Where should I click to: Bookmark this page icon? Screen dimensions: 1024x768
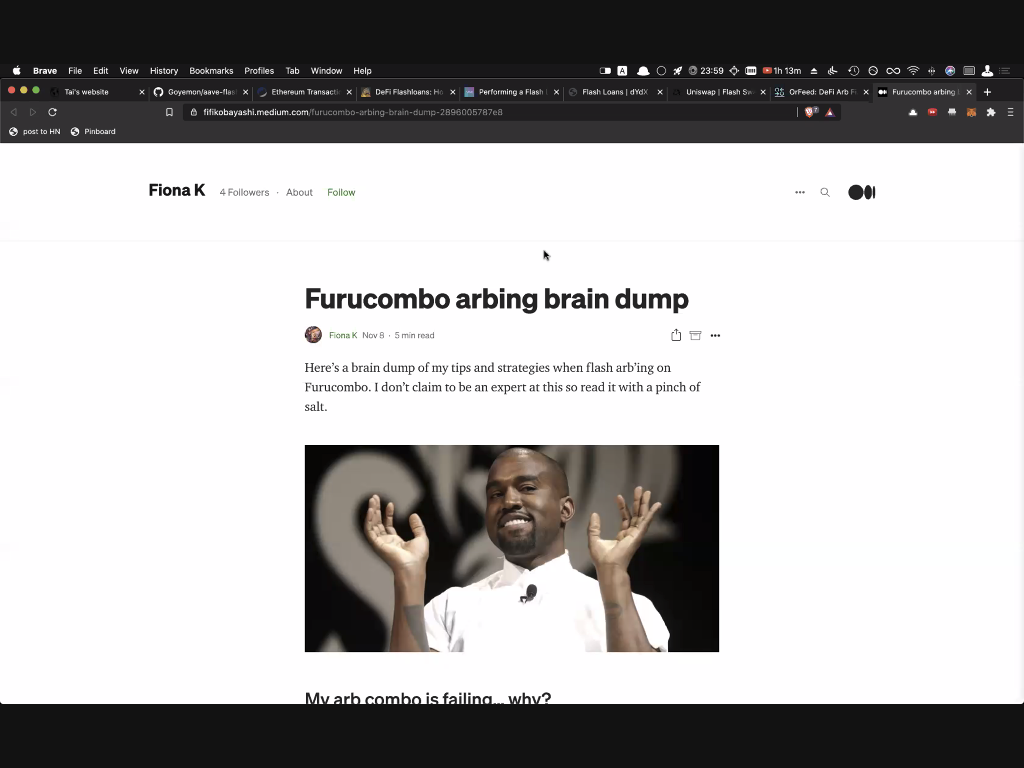tap(169, 112)
